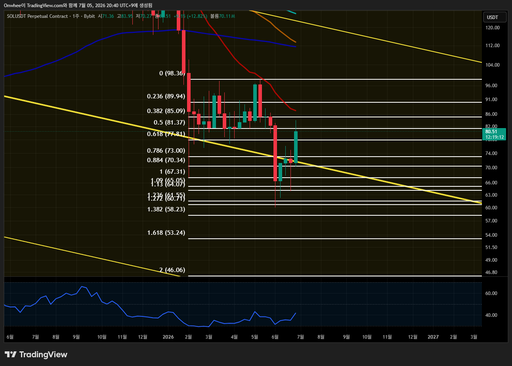Click the header text mentioning TradingView.com
Viewport: 512px width, 366px height.
point(78,5)
